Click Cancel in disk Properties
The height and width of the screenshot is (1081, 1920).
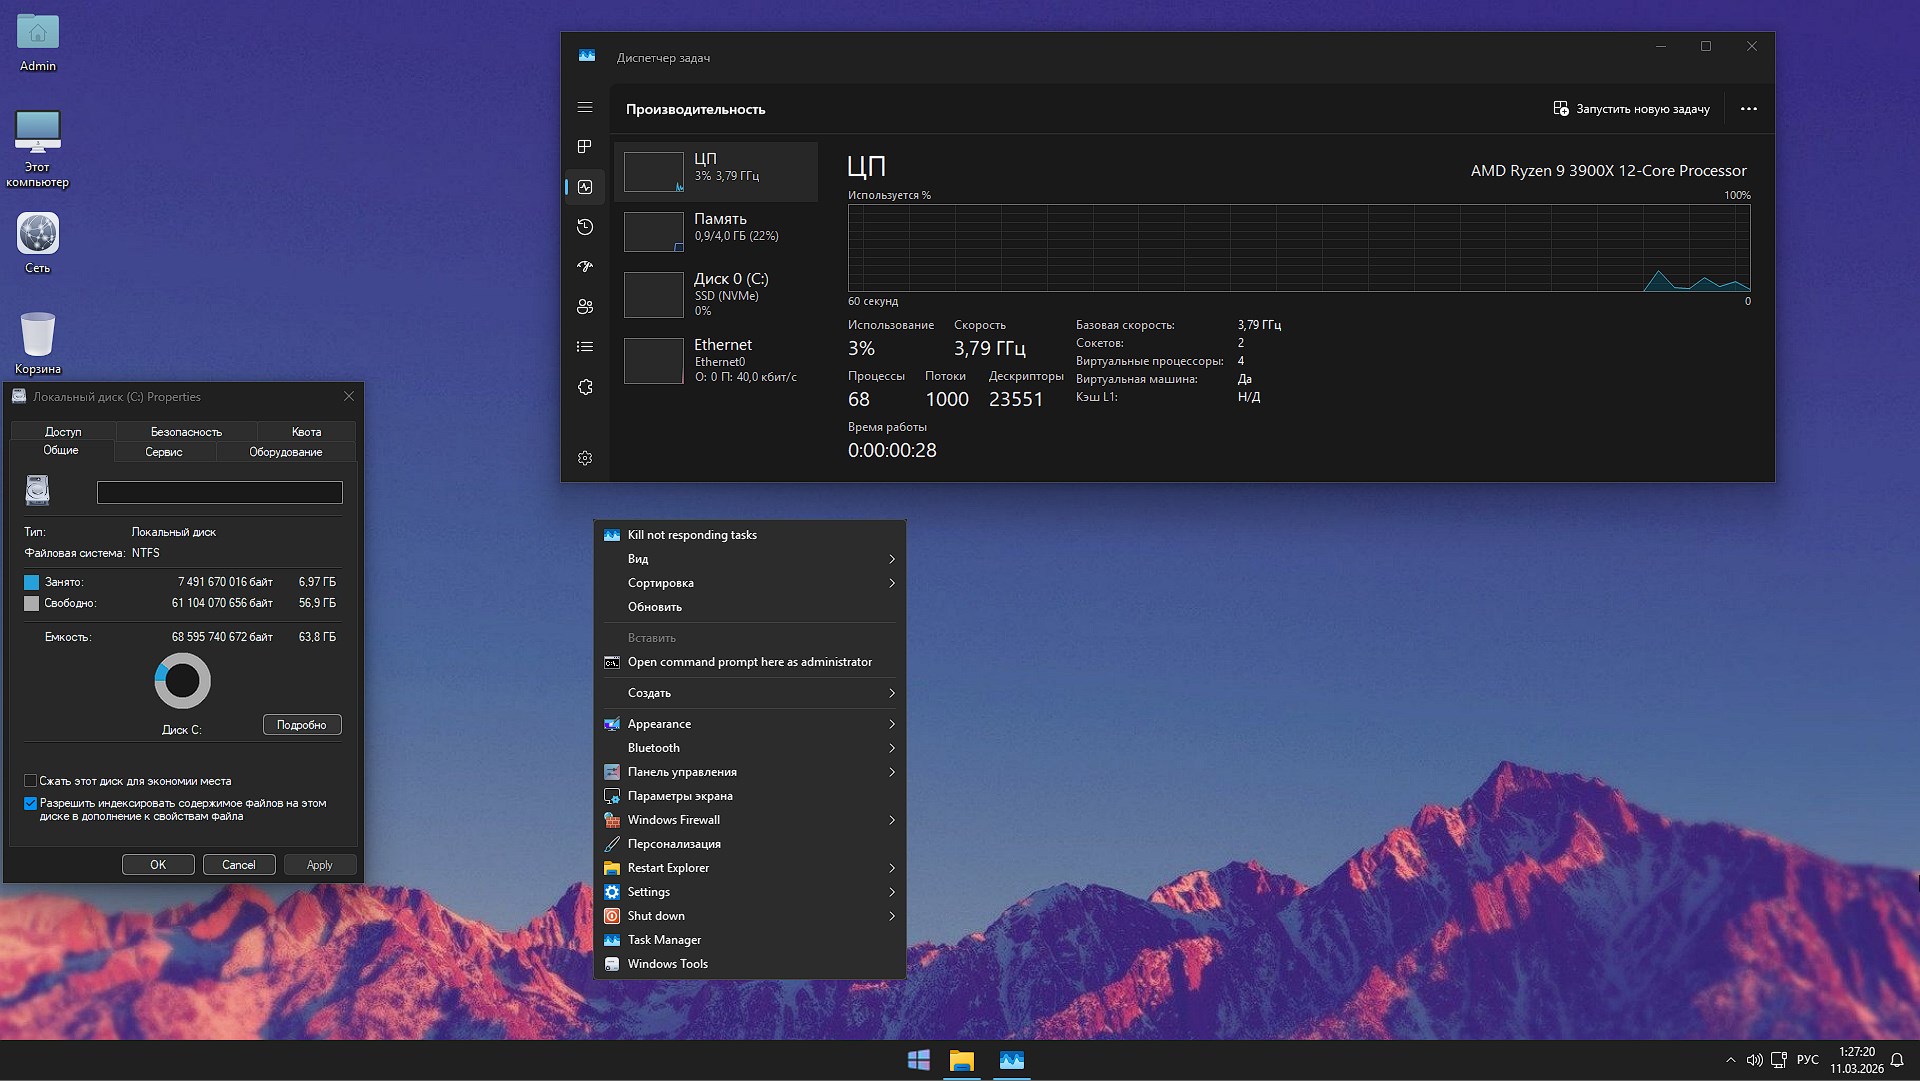239,865
